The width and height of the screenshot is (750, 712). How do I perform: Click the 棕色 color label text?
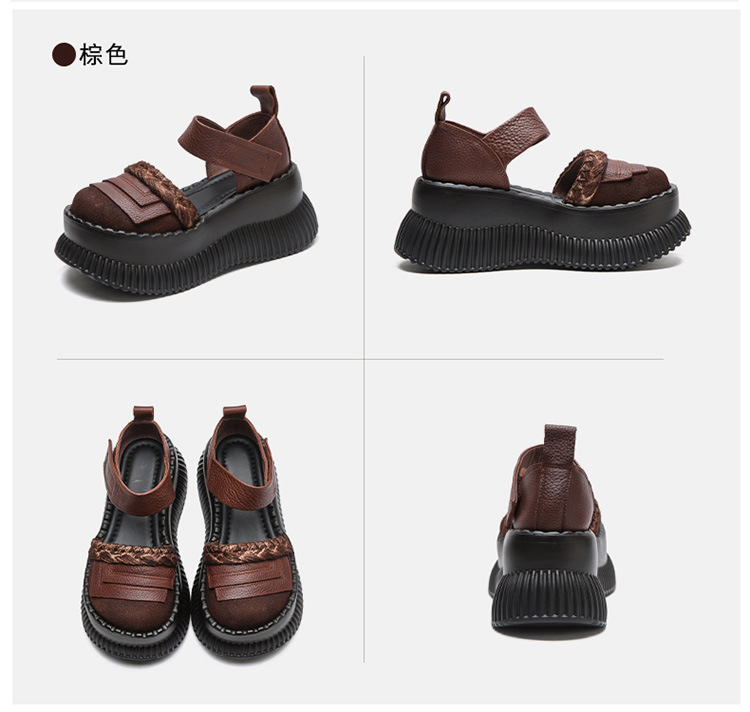click(103, 55)
